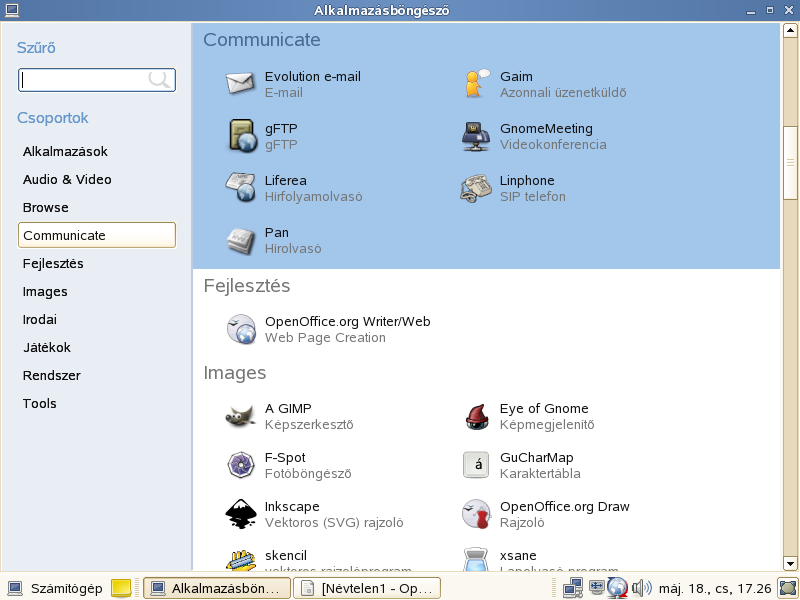The height and width of the screenshot is (600, 800).
Task: Switch to Alkalmazásbön… taskbar window button
Action: [x=217, y=588]
